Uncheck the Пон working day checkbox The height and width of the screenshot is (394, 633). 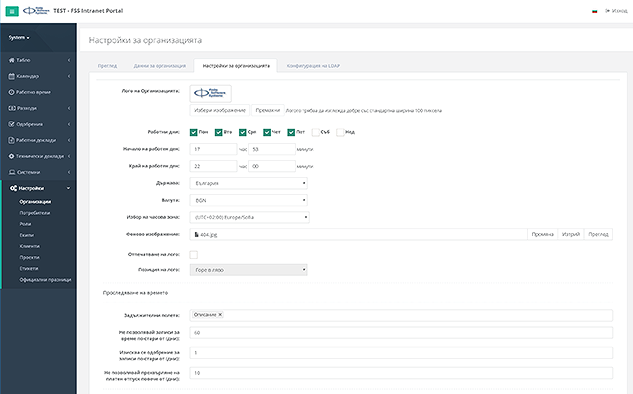(194, 132)
